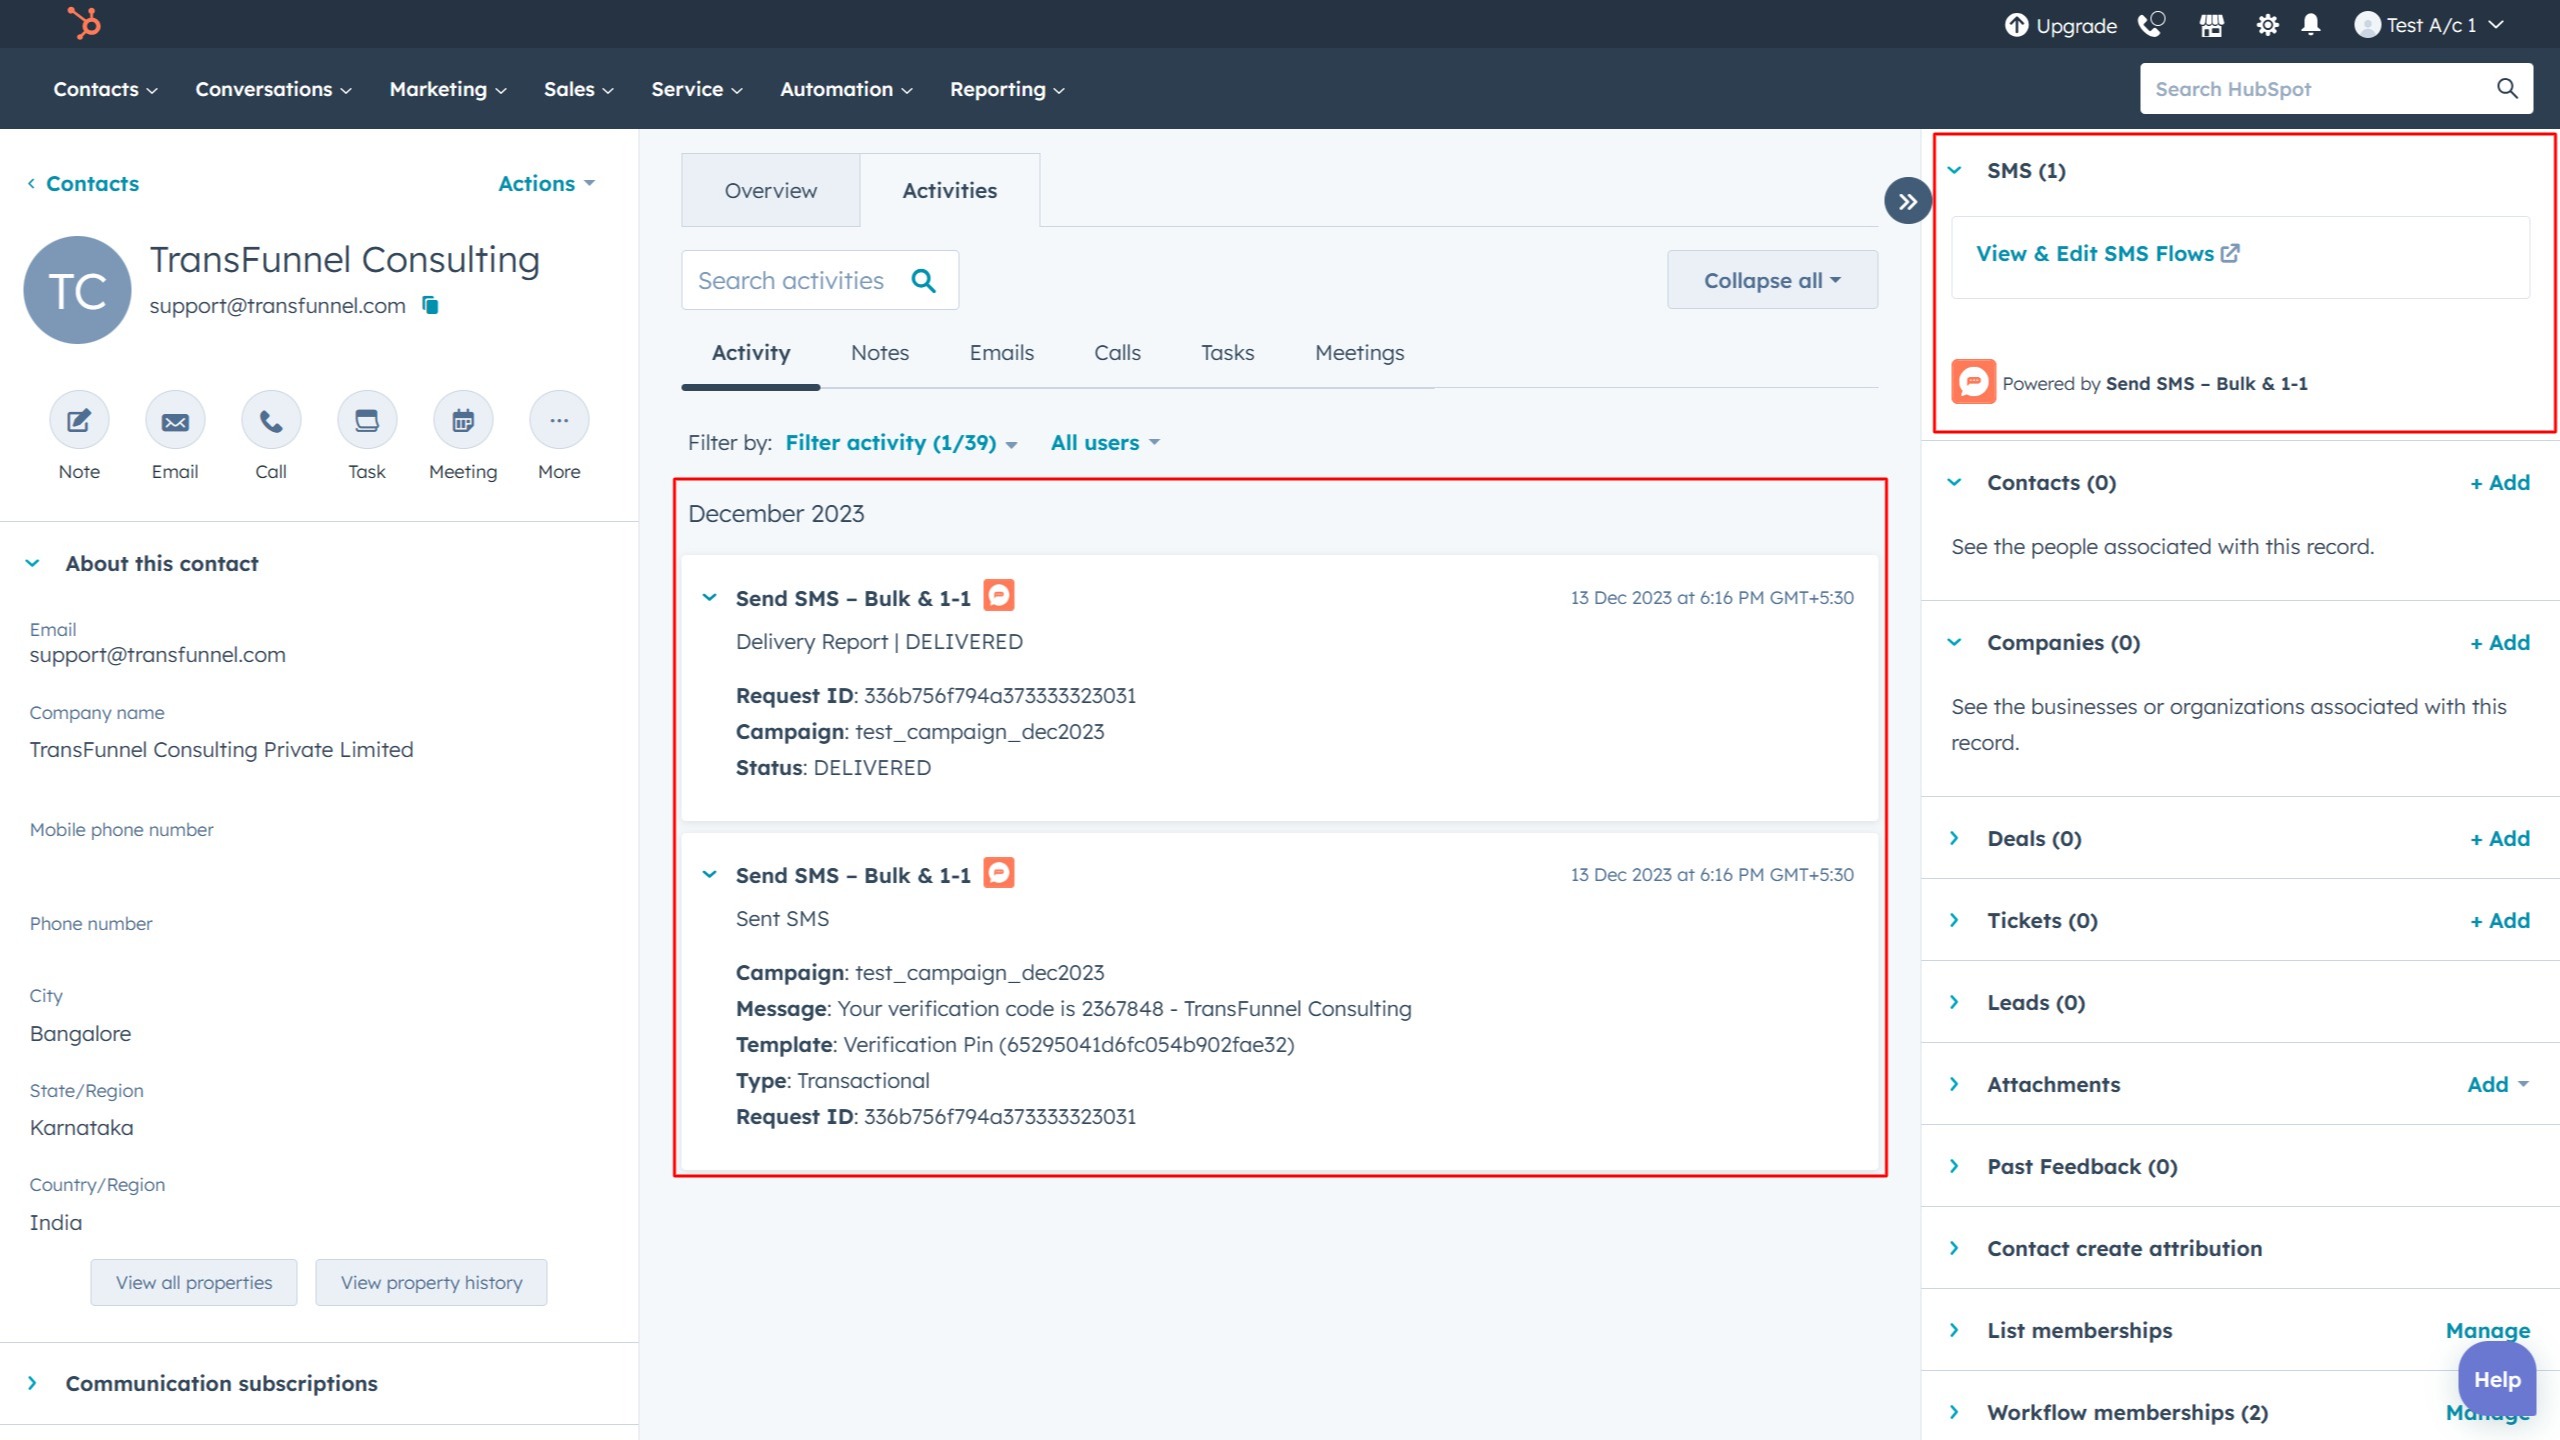2560x1440 pixels.
Task: Click the Note icon button
Action: tap(79, 420)
